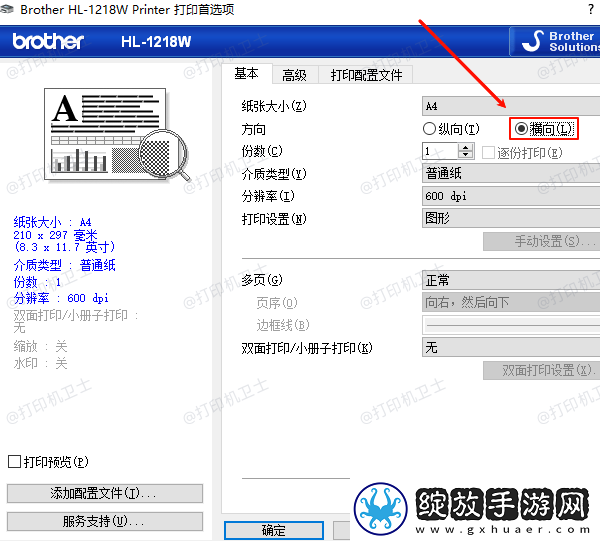Click the brother logo in the header
The width and height of the screenshot is (600, 541).
pyautogui.click(x=48, y=41)
